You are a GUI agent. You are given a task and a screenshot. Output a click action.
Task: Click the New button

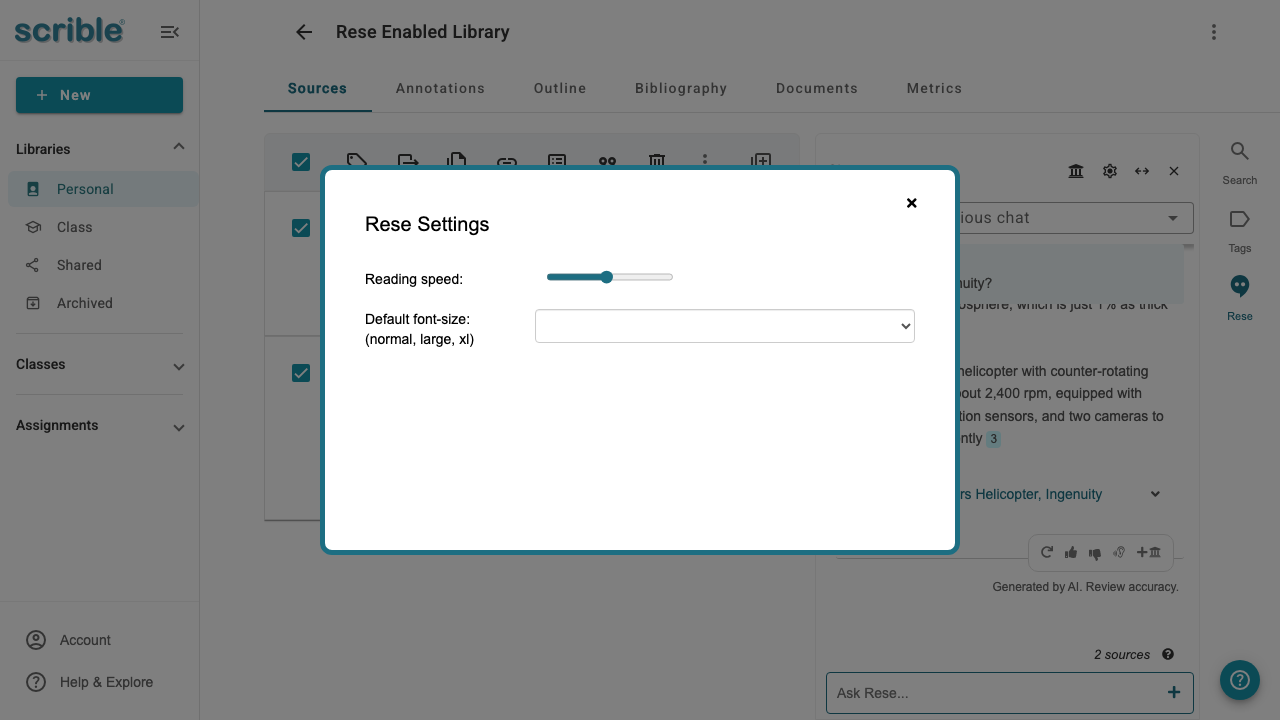pyautogui.click(x=99, y=95)
